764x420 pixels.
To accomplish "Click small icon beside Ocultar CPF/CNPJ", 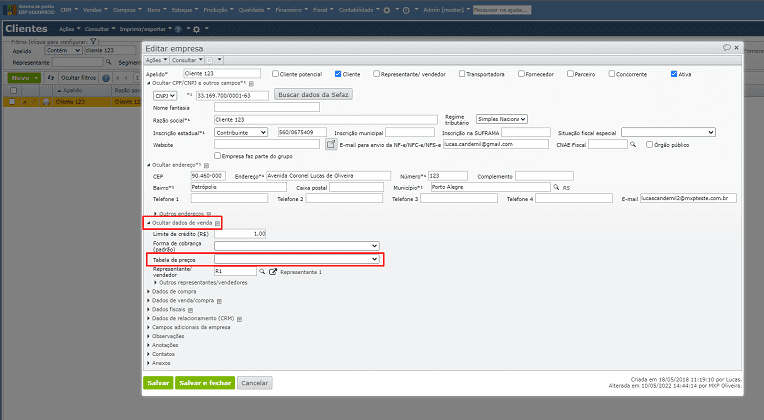I will (x=251, y=84).
